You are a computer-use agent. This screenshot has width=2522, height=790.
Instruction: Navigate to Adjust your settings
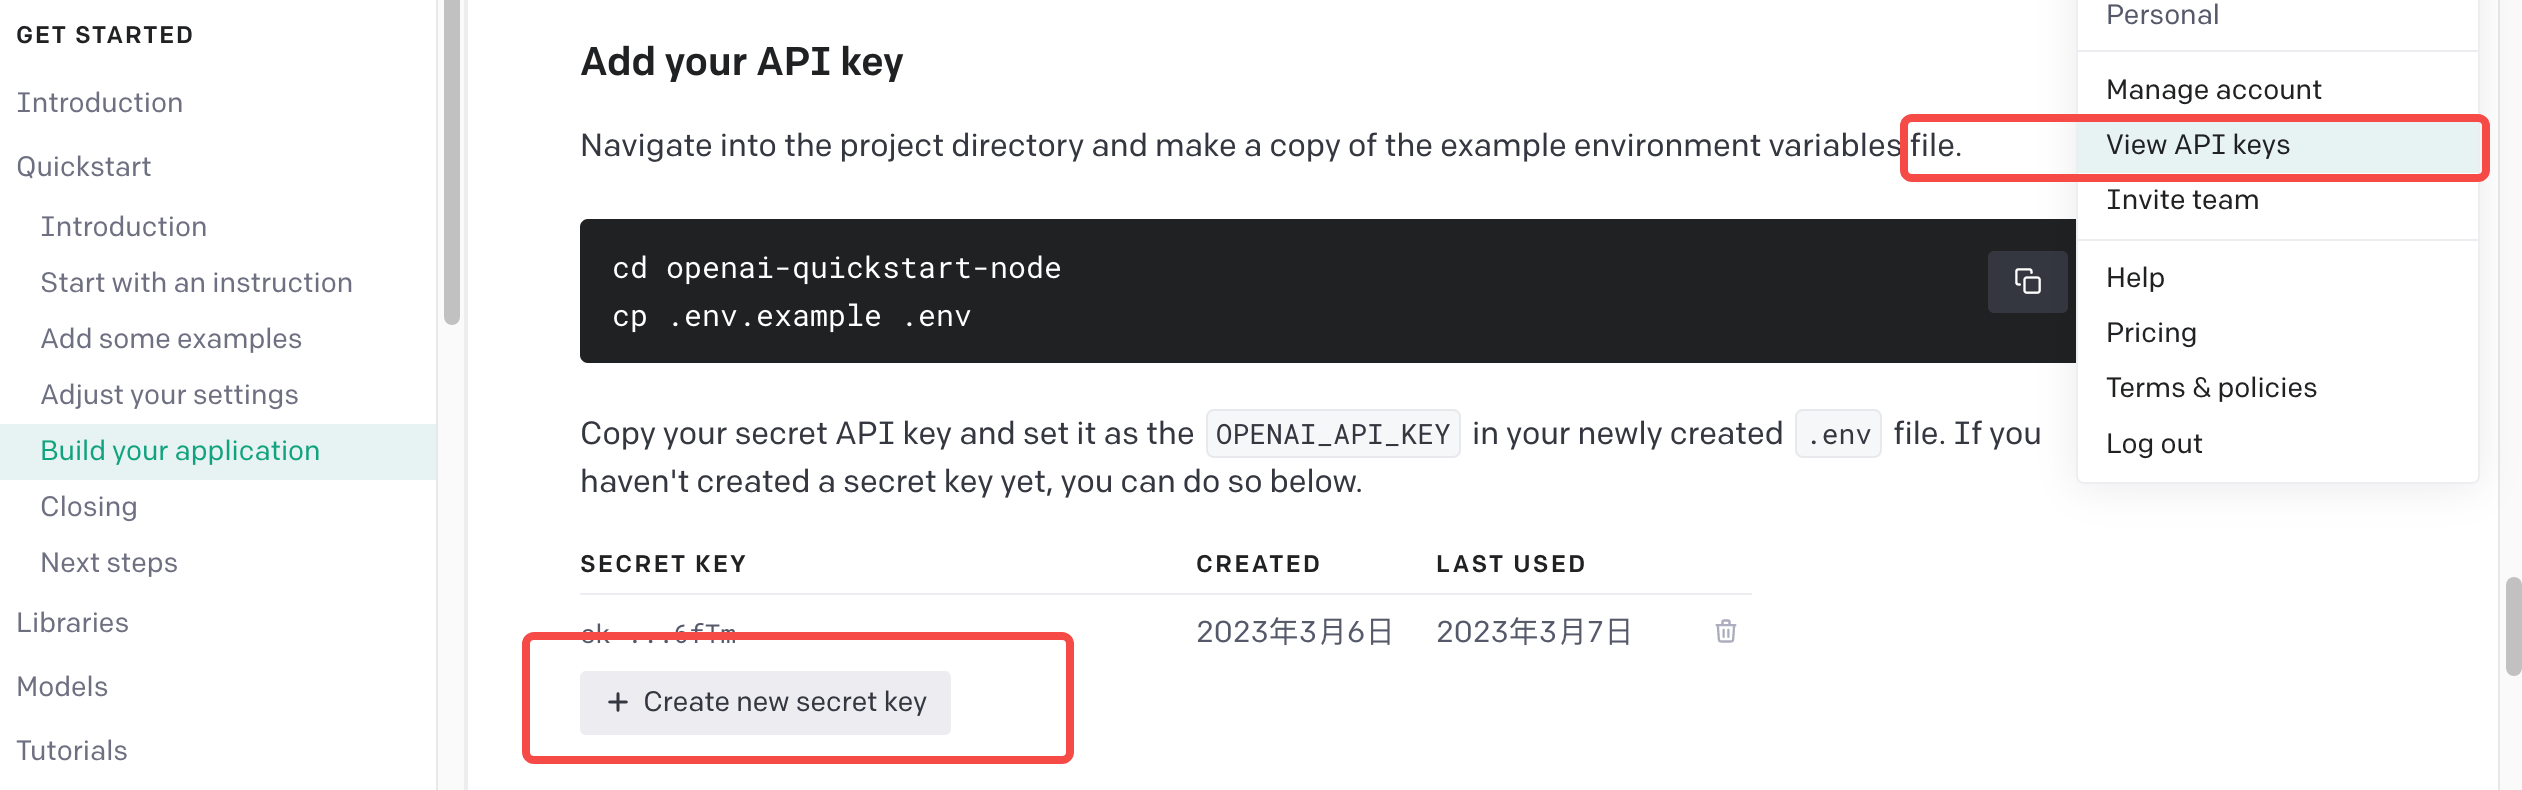click(169, 395)
